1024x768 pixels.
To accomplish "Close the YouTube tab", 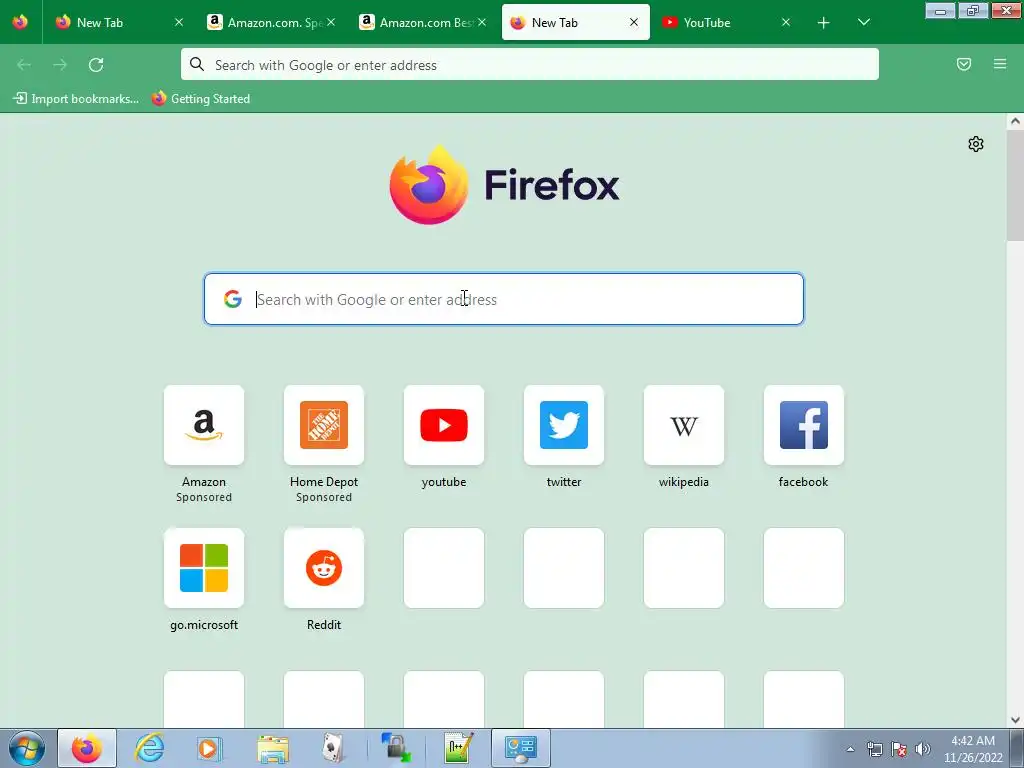I will [786, 23].
